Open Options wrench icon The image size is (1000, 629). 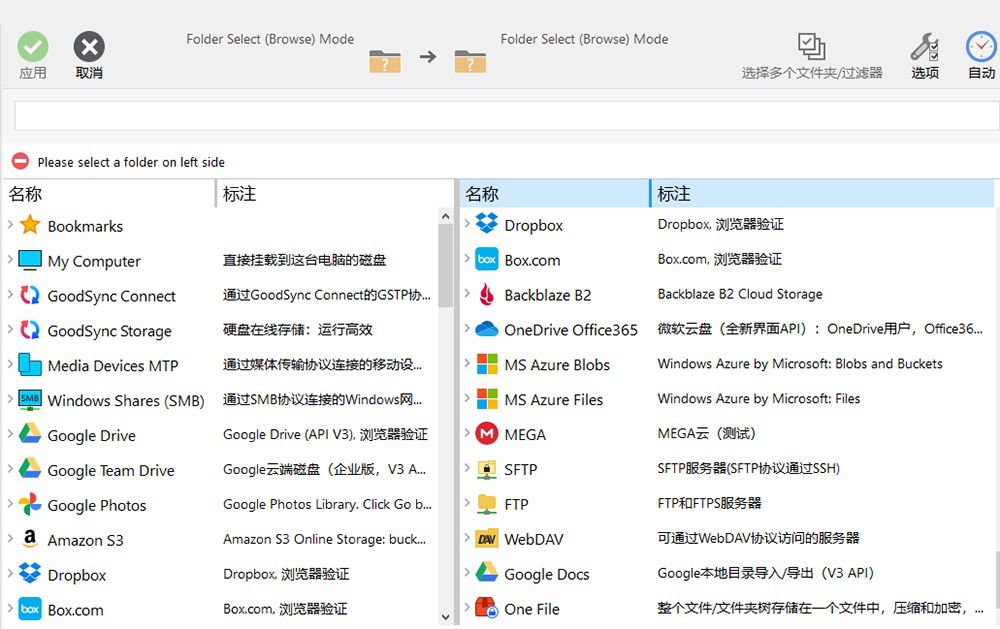[924, 47]
